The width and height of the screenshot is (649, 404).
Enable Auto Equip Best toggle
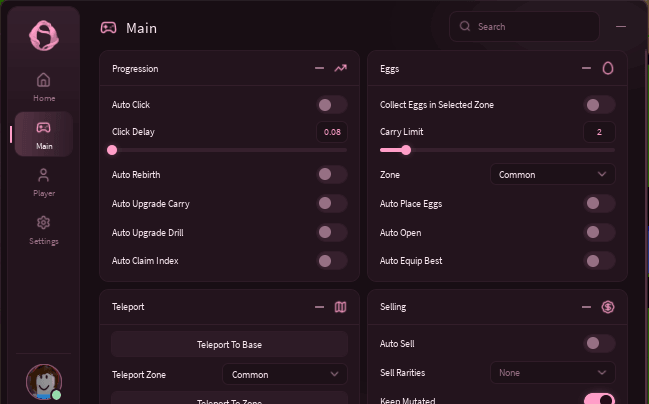(x=599, y=261)
